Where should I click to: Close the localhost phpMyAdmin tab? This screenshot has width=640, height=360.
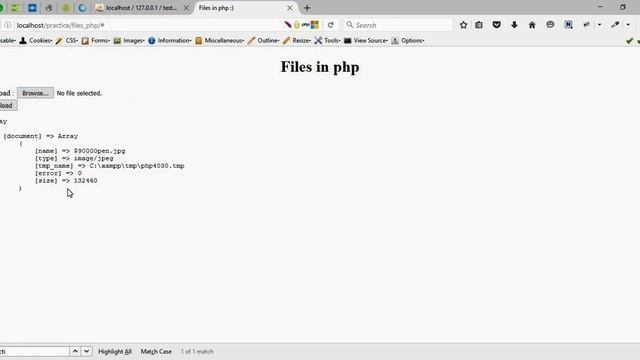click(x=186, y=8)
